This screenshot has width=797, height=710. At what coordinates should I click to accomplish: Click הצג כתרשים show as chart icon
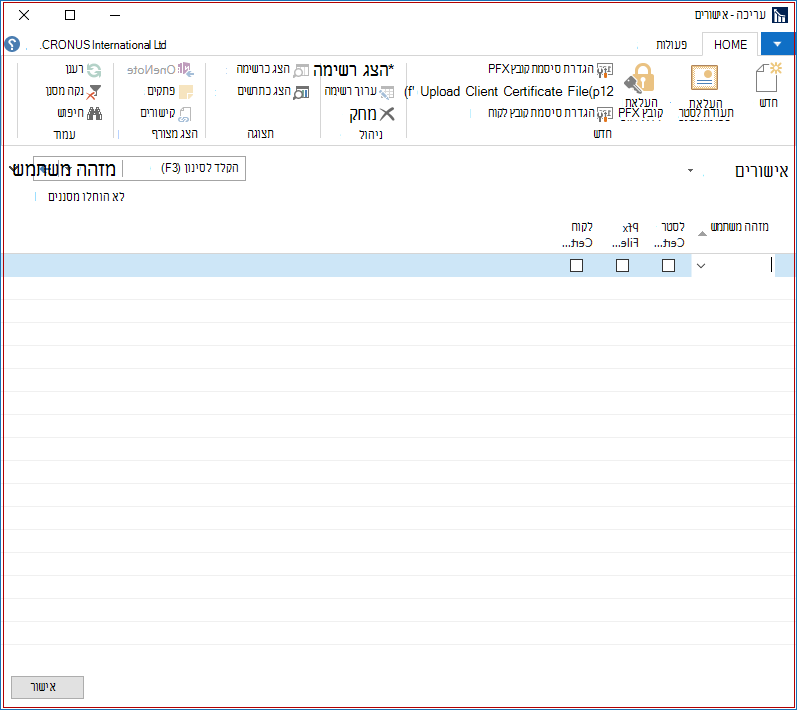click(x=301, y=92)
